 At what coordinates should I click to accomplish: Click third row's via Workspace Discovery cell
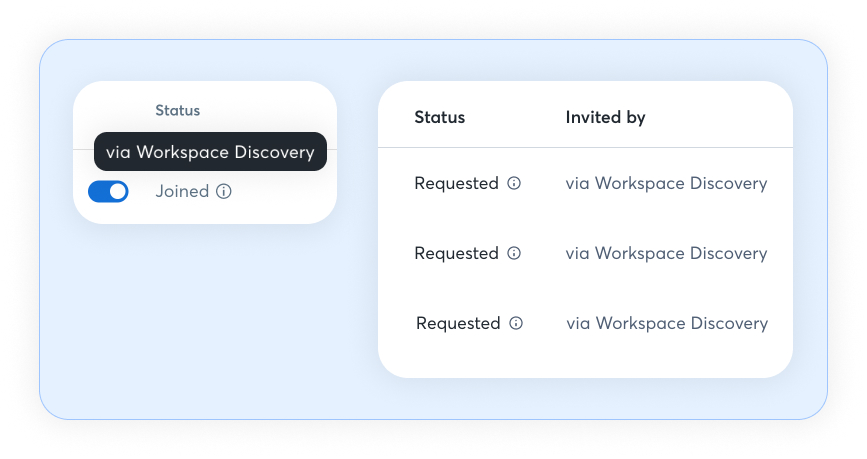[x=667, y=324]
